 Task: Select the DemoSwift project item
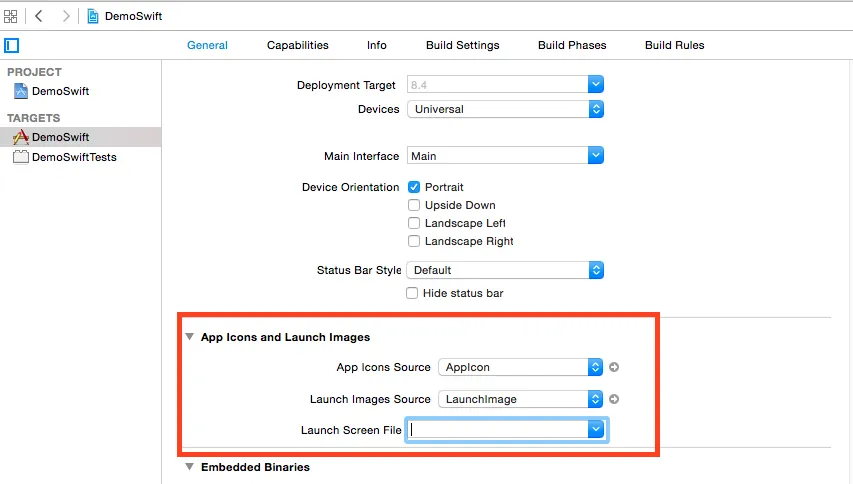click(x=60, y=91)
